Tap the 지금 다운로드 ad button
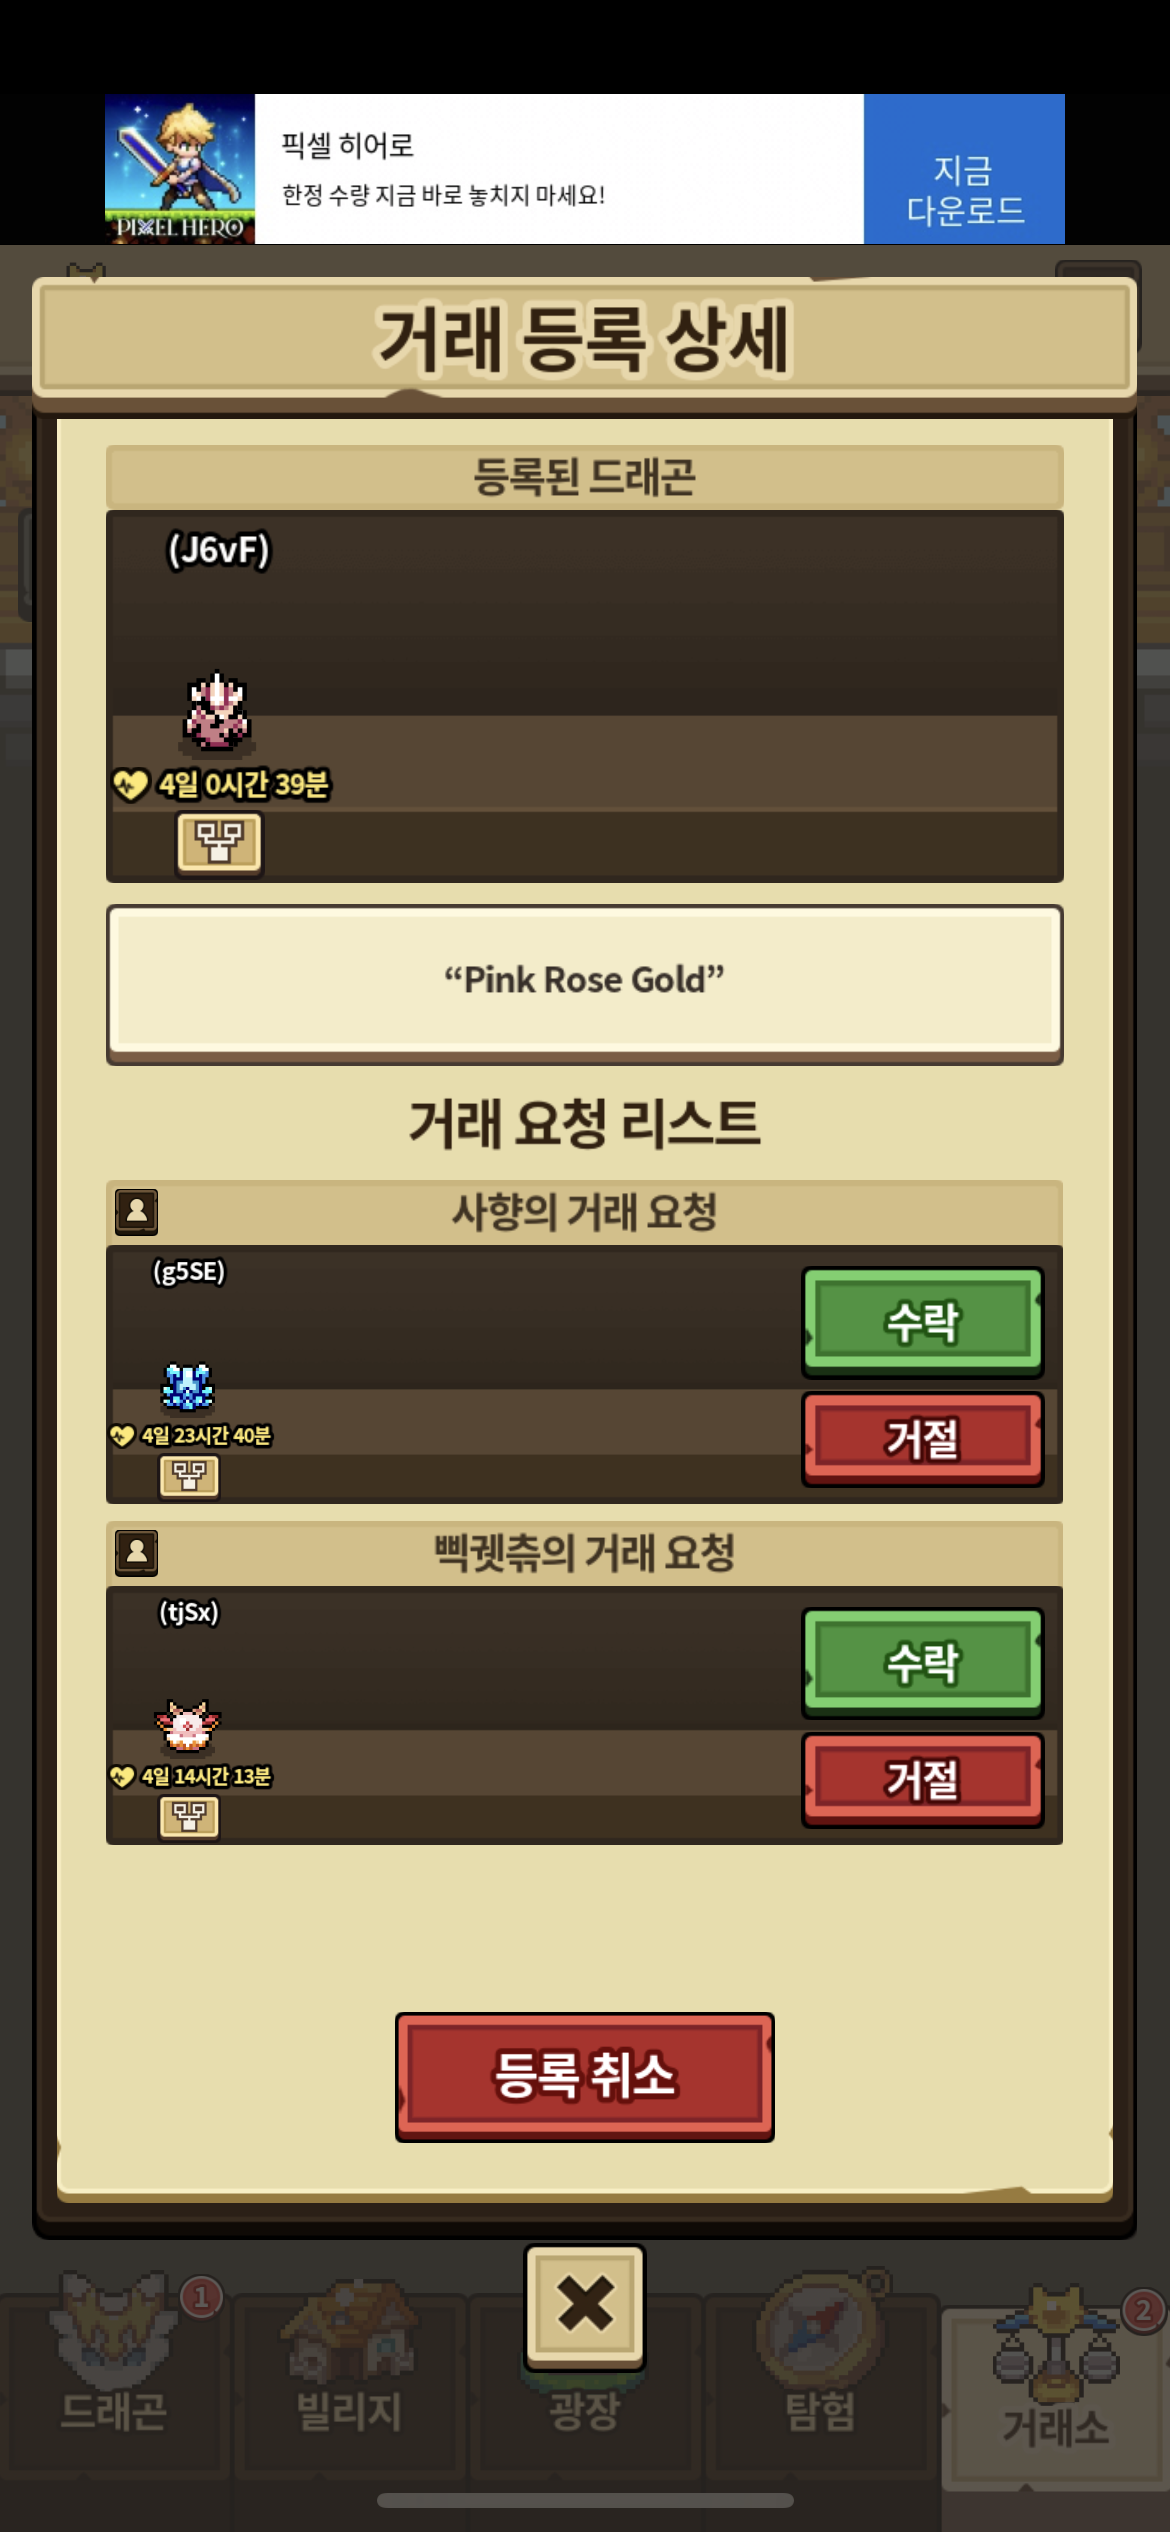 (964, 169)
